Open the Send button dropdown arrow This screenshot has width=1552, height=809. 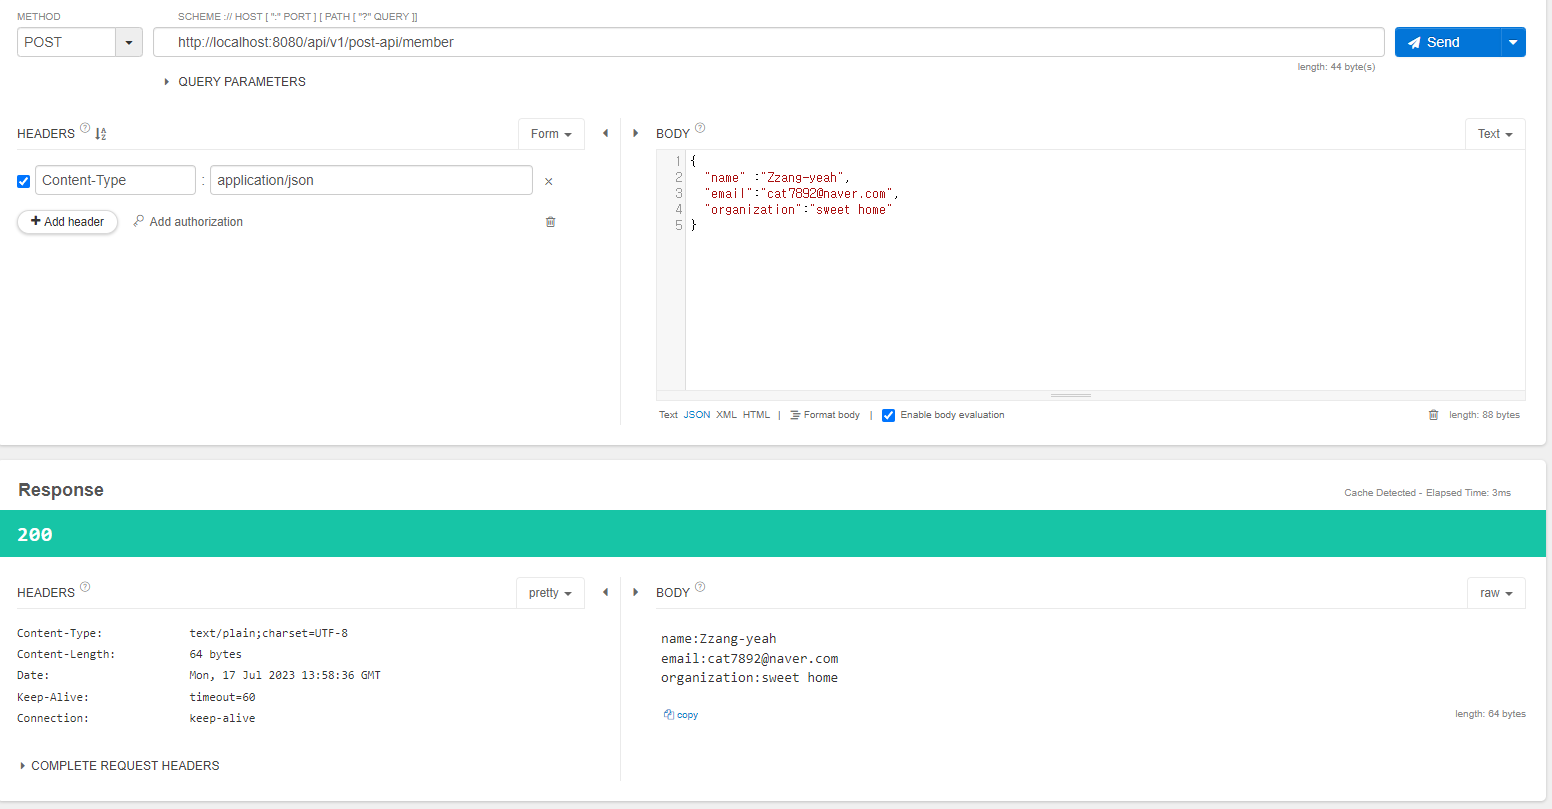pos(1513,42)
